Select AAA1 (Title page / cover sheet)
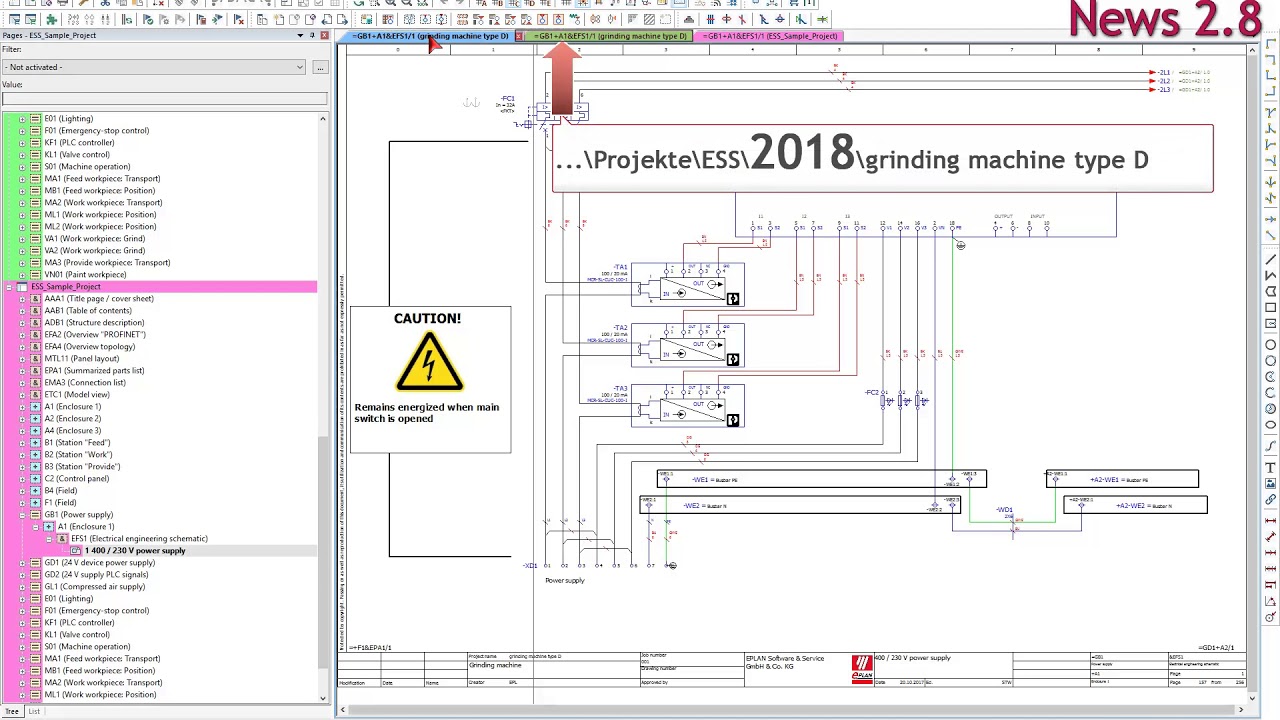1280x720 pixels. click(99, 298)
